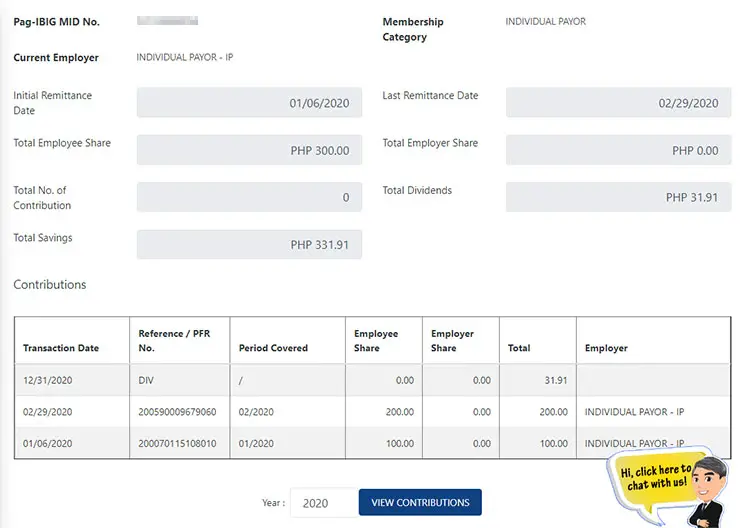Select reference number 200070115108010
Viewport: 750px width, 528px height.
click(177, 443)
